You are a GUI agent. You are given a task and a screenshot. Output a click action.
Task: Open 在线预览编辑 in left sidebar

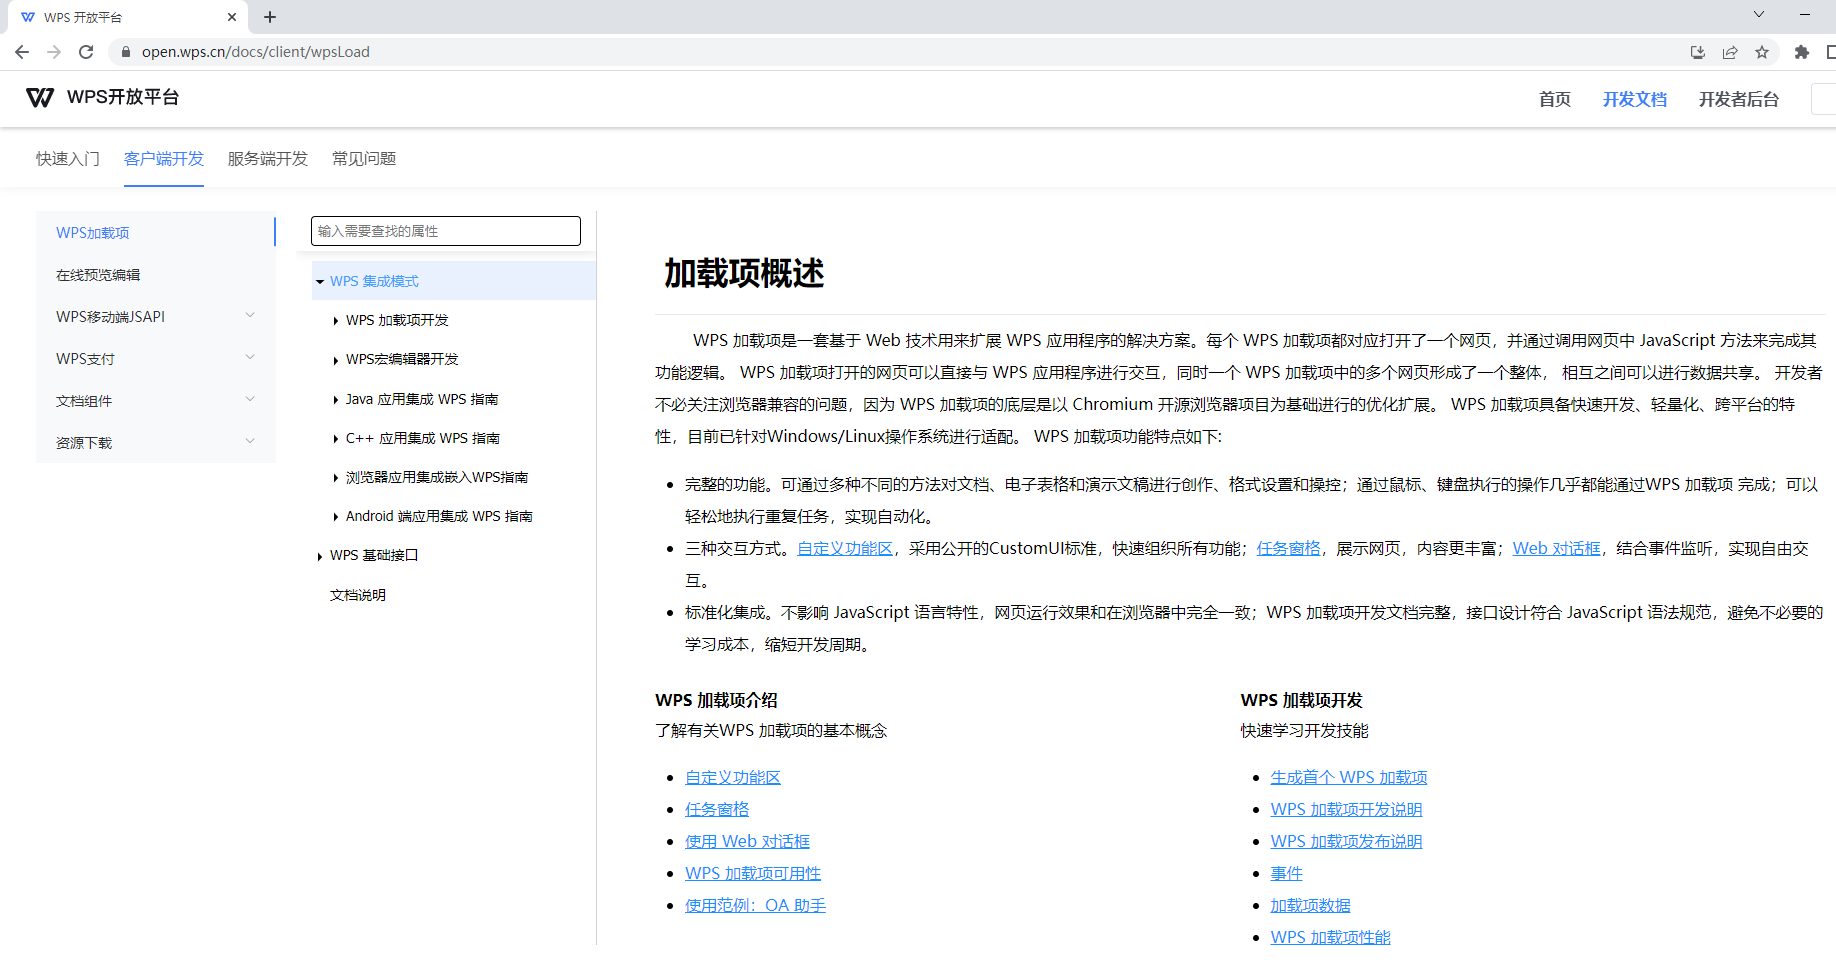[98, 275]
